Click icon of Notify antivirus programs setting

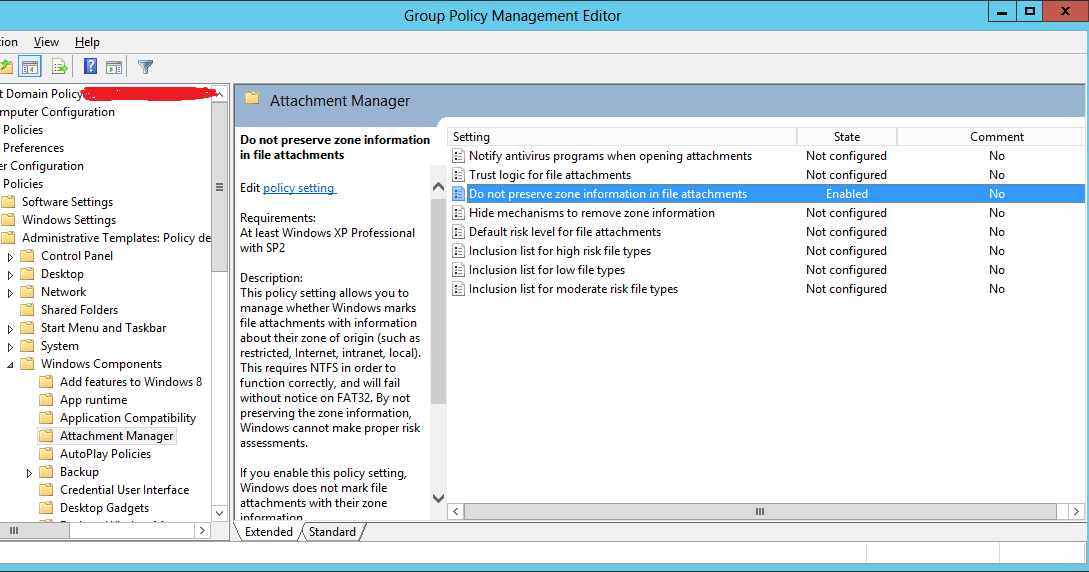(458, 156)
